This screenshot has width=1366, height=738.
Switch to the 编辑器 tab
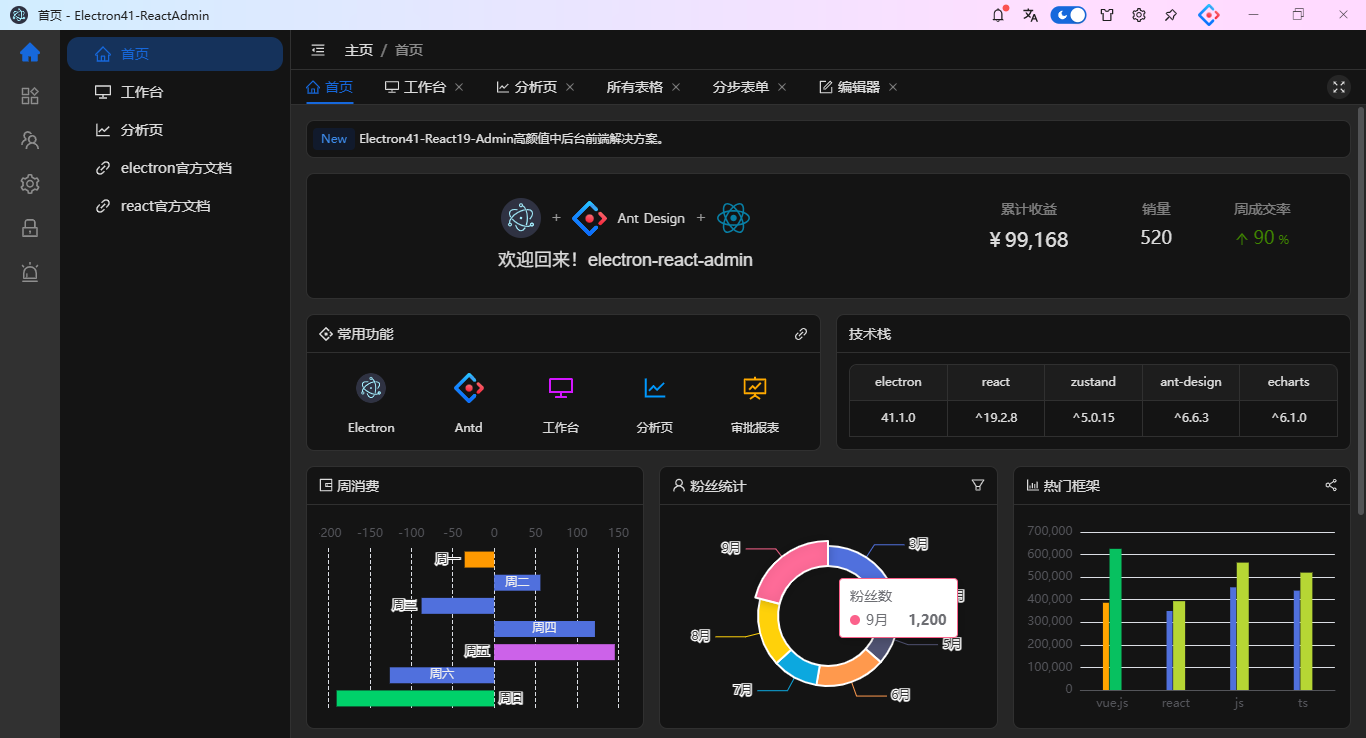(850, 87)
